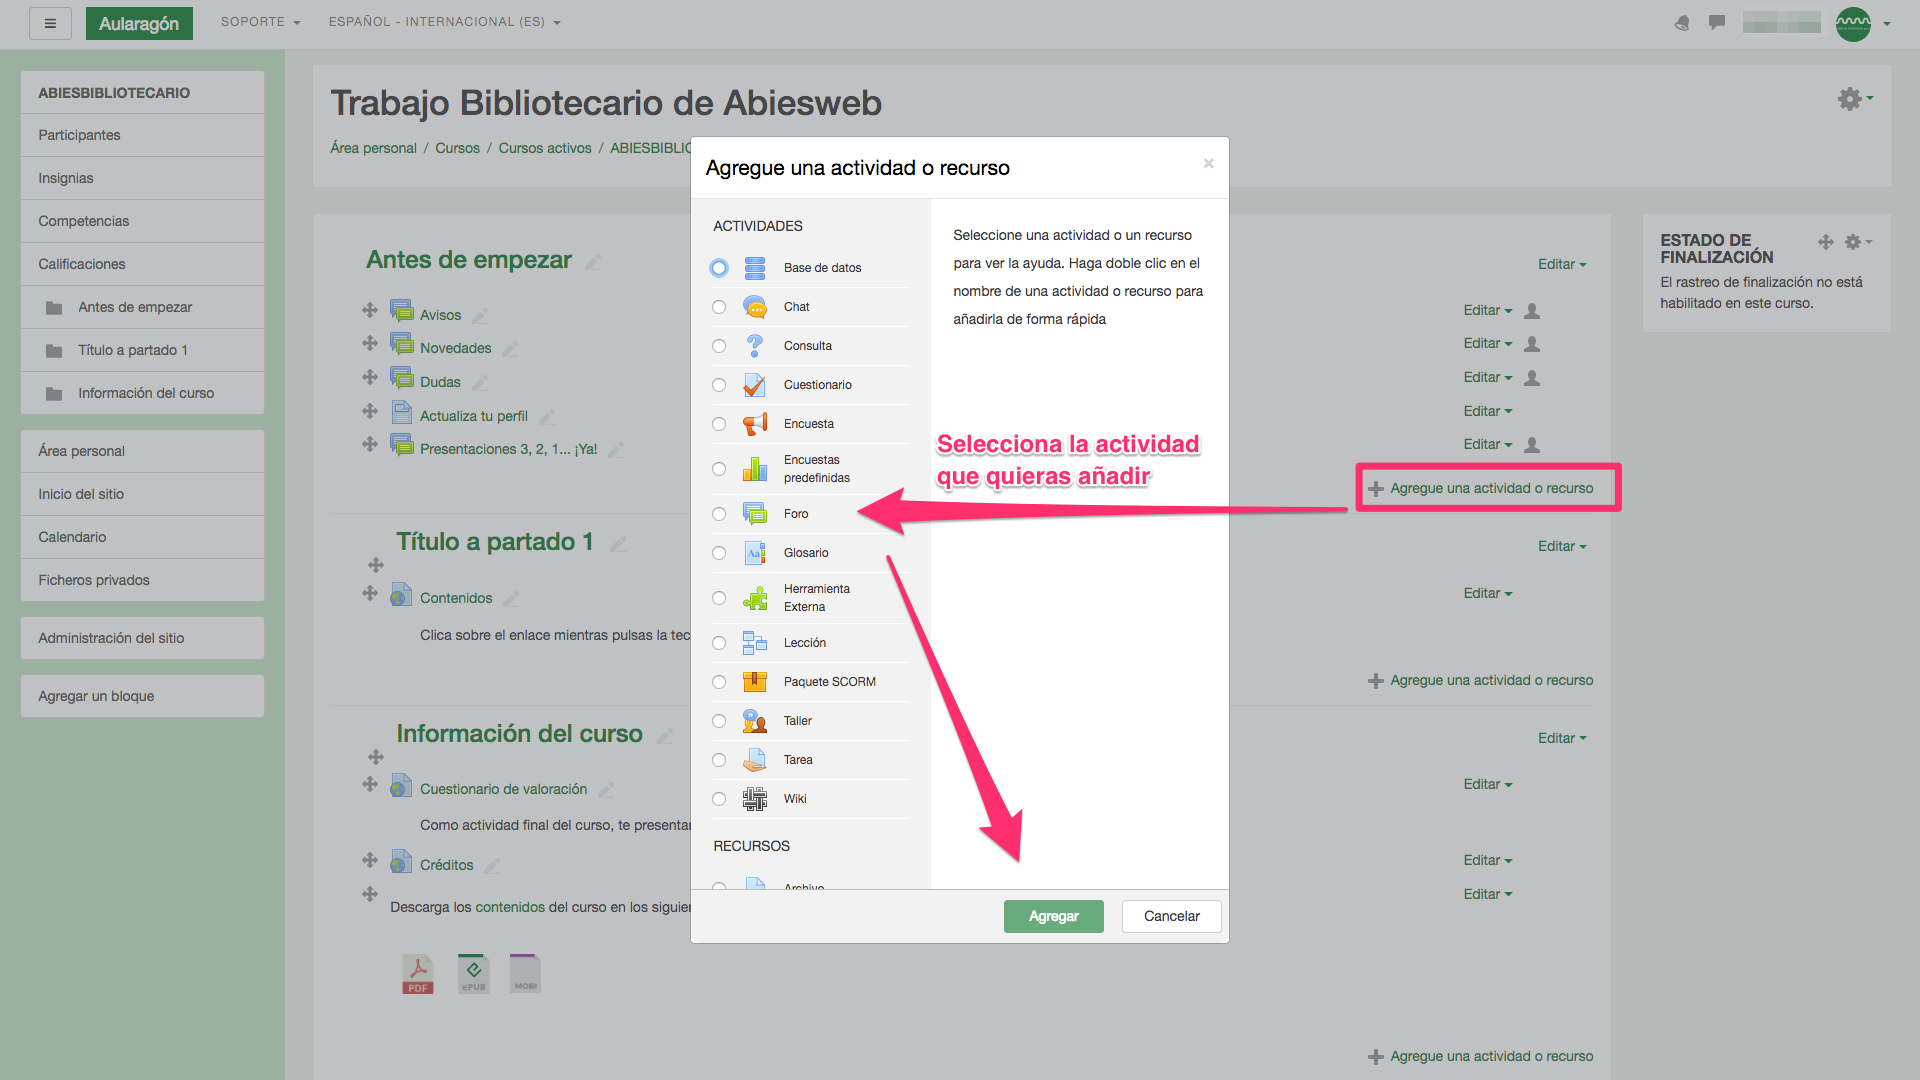1920x1080 pixels.
Task: Click the Encuesta megaphone icon
Action: [755, 424]
